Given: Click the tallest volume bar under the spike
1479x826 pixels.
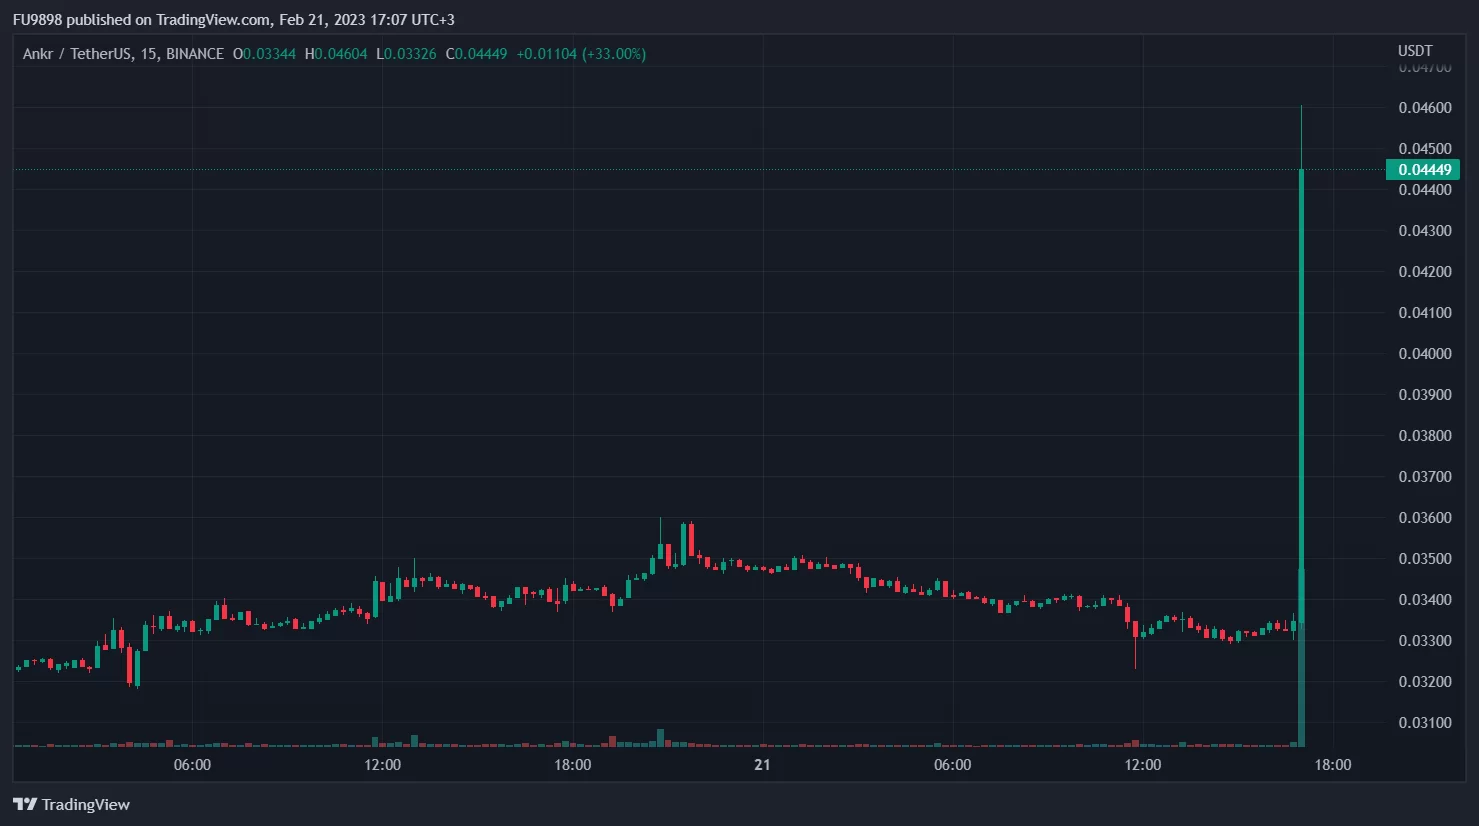Looking at the screenshot, I should coord(1301,700).
